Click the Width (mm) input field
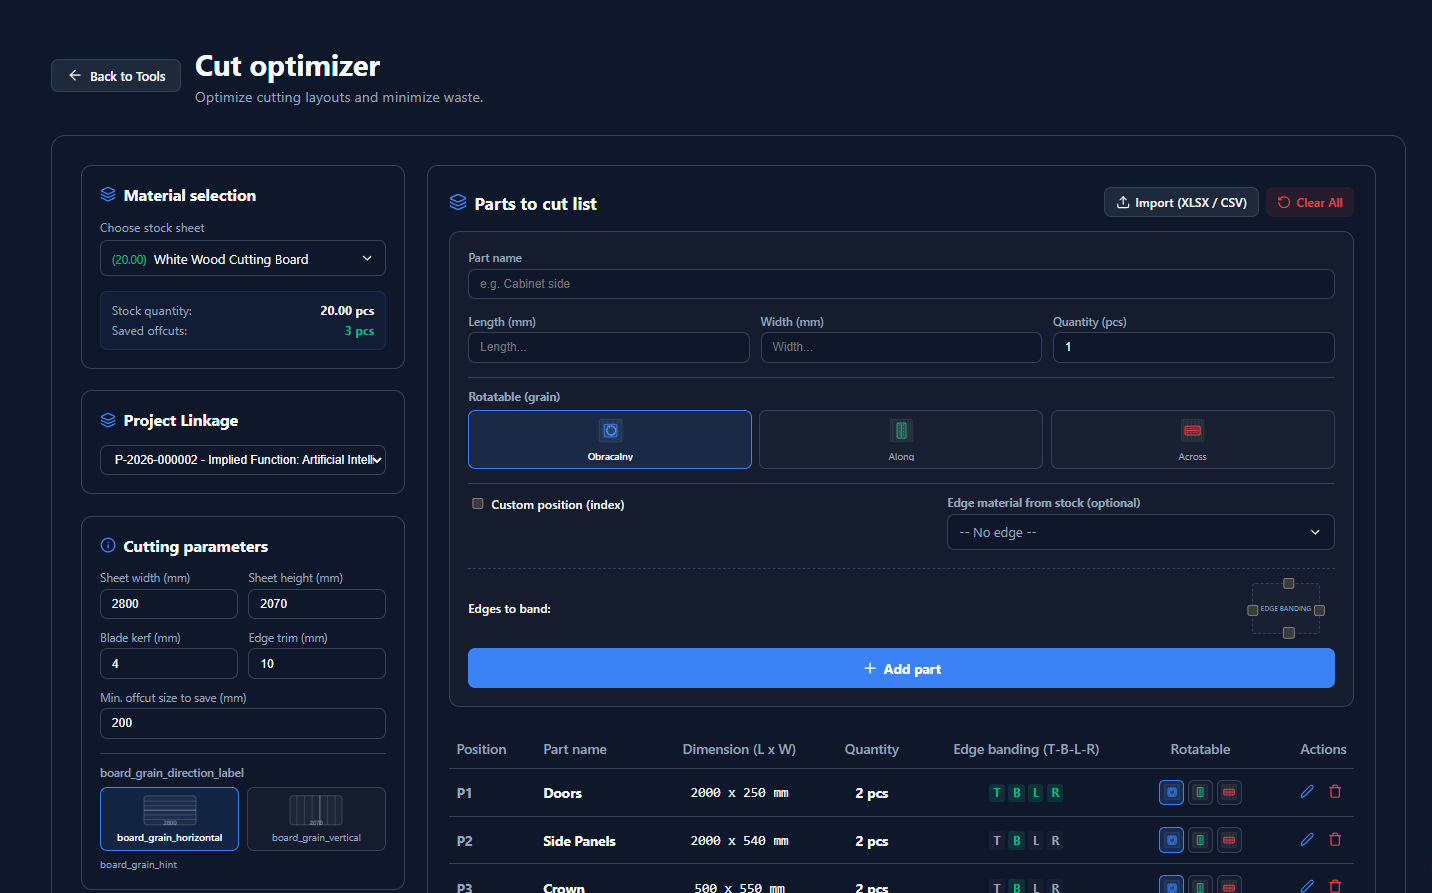The height and width of the screenshot is (893, 1432). coord(901,347)
